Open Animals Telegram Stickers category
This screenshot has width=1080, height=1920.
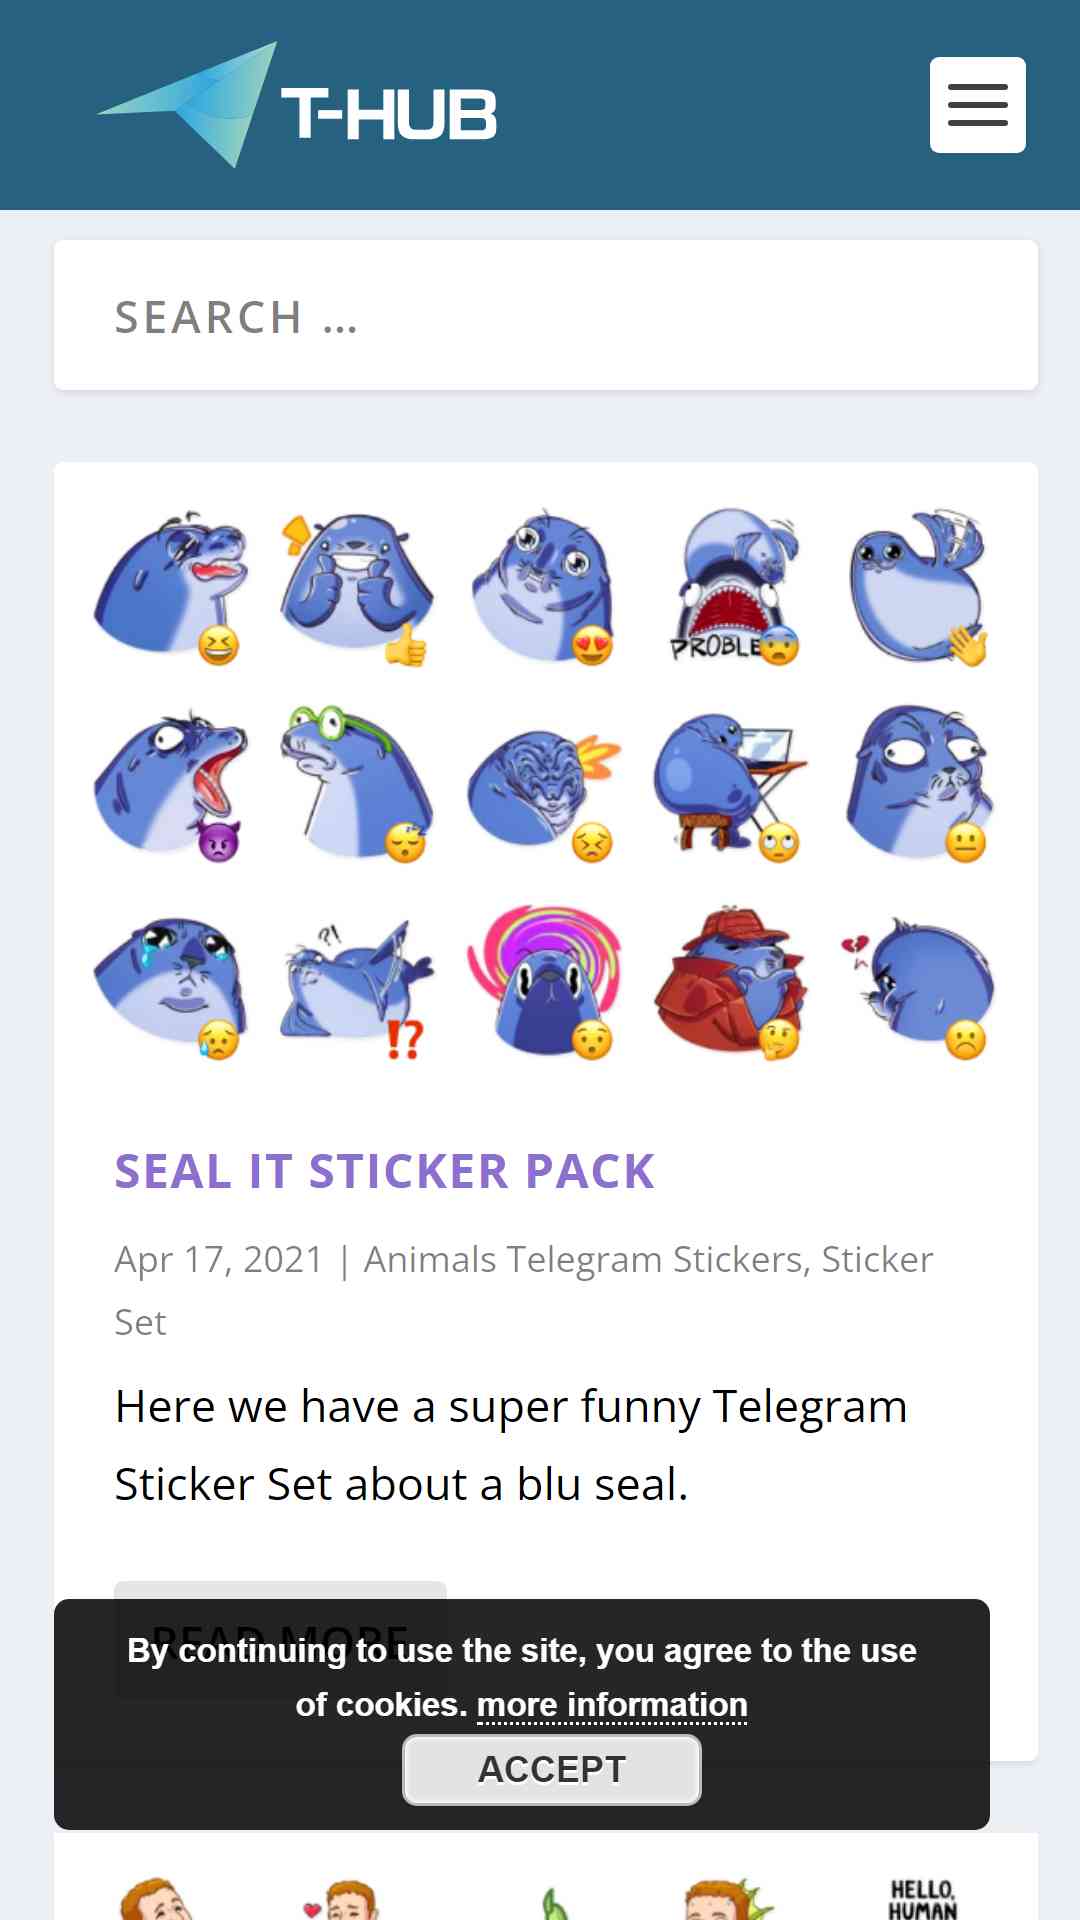(584, 1259)
